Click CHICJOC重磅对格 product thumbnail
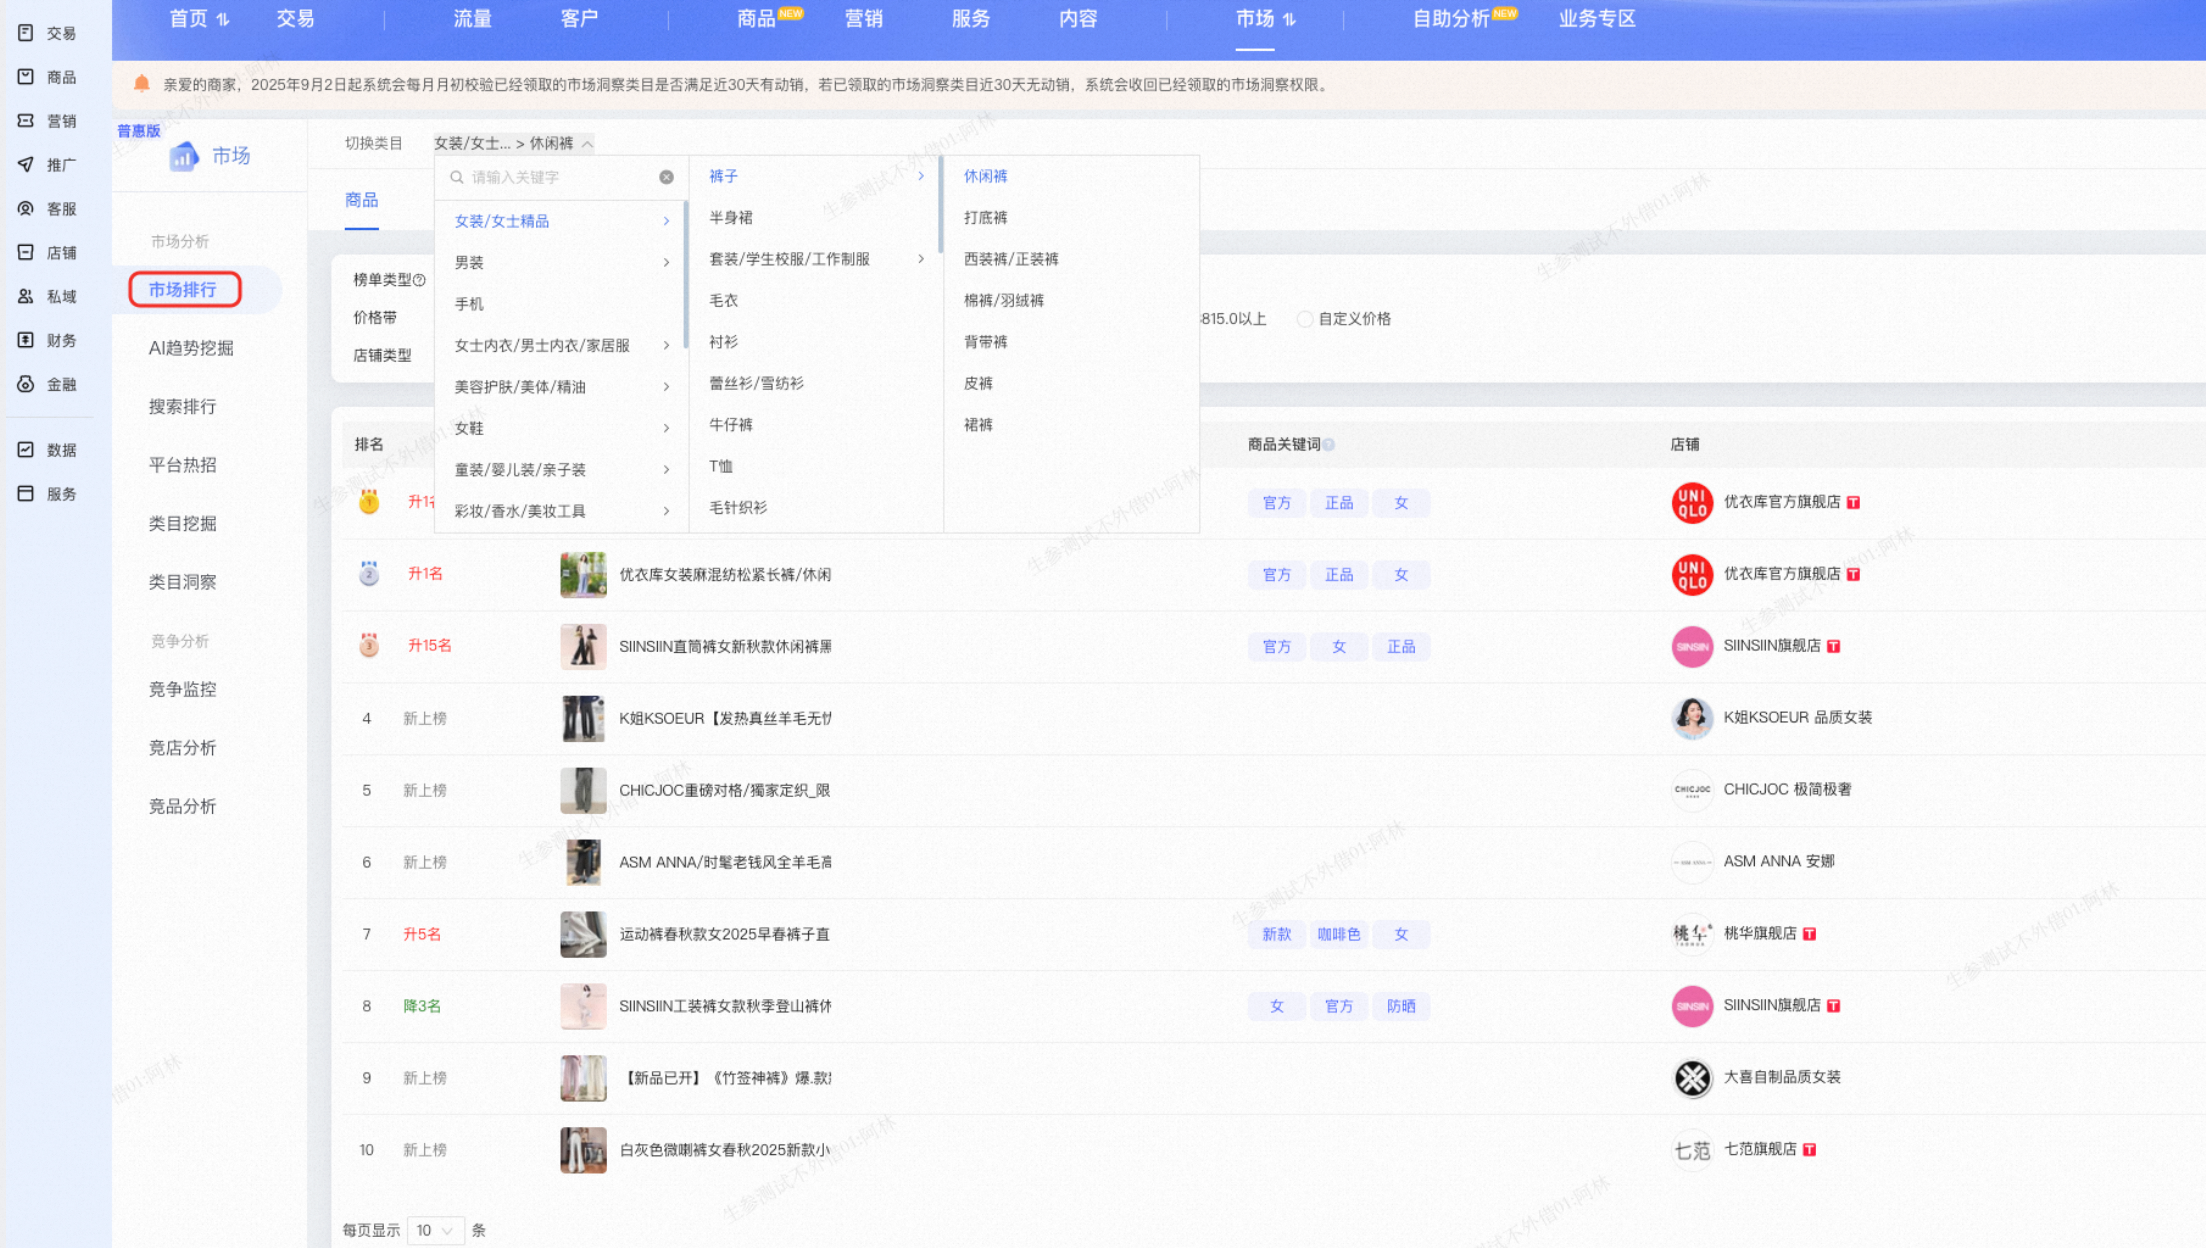 coord(583,790)
